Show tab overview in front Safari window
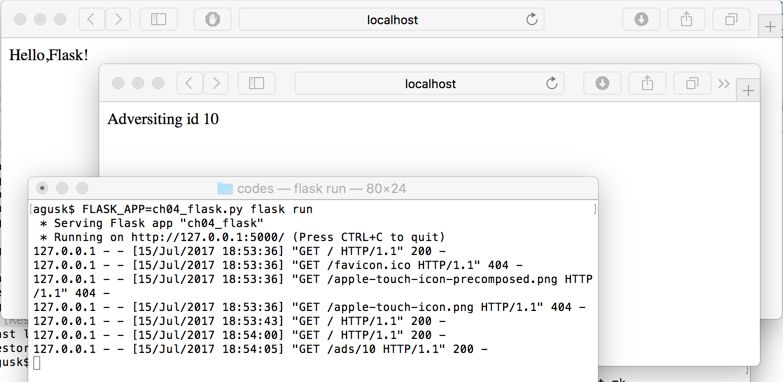 (692, 83)
